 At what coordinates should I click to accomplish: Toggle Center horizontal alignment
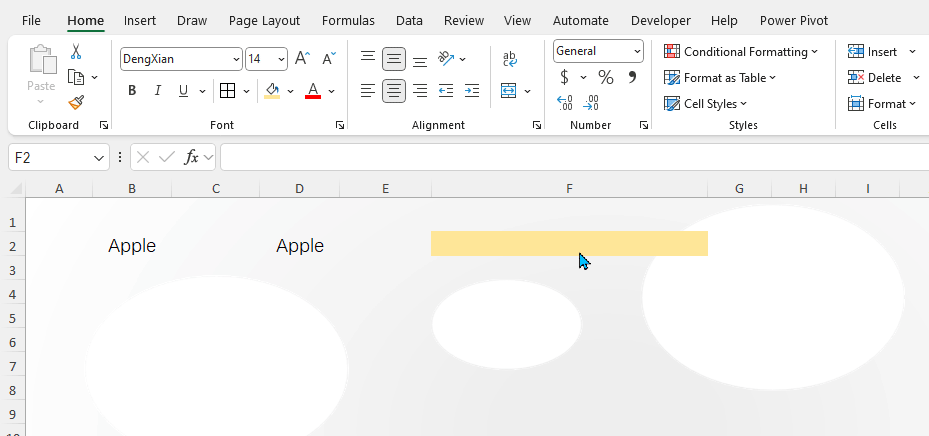click(x=394, y=91)
